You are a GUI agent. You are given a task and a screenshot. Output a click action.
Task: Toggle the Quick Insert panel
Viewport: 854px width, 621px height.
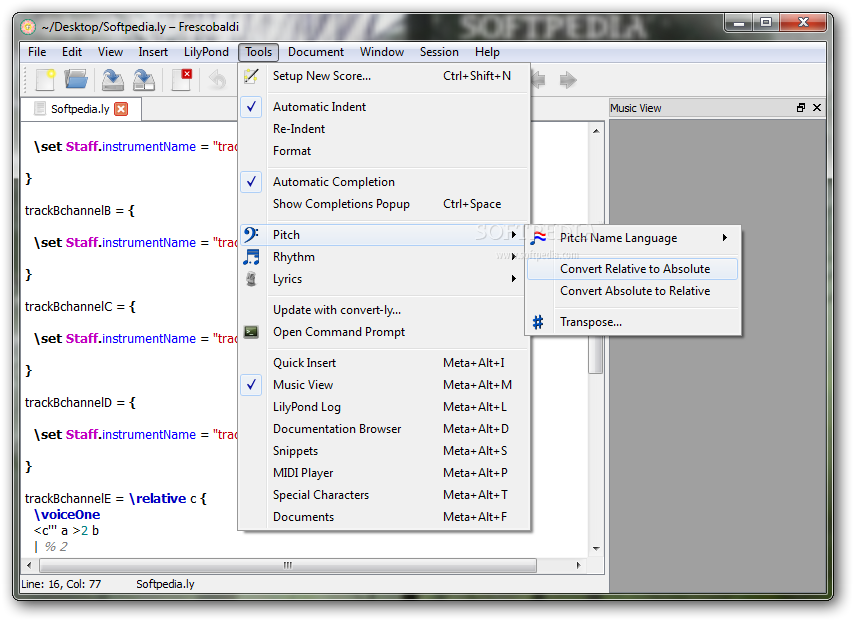pyautogui.click(x=385, y=363)
